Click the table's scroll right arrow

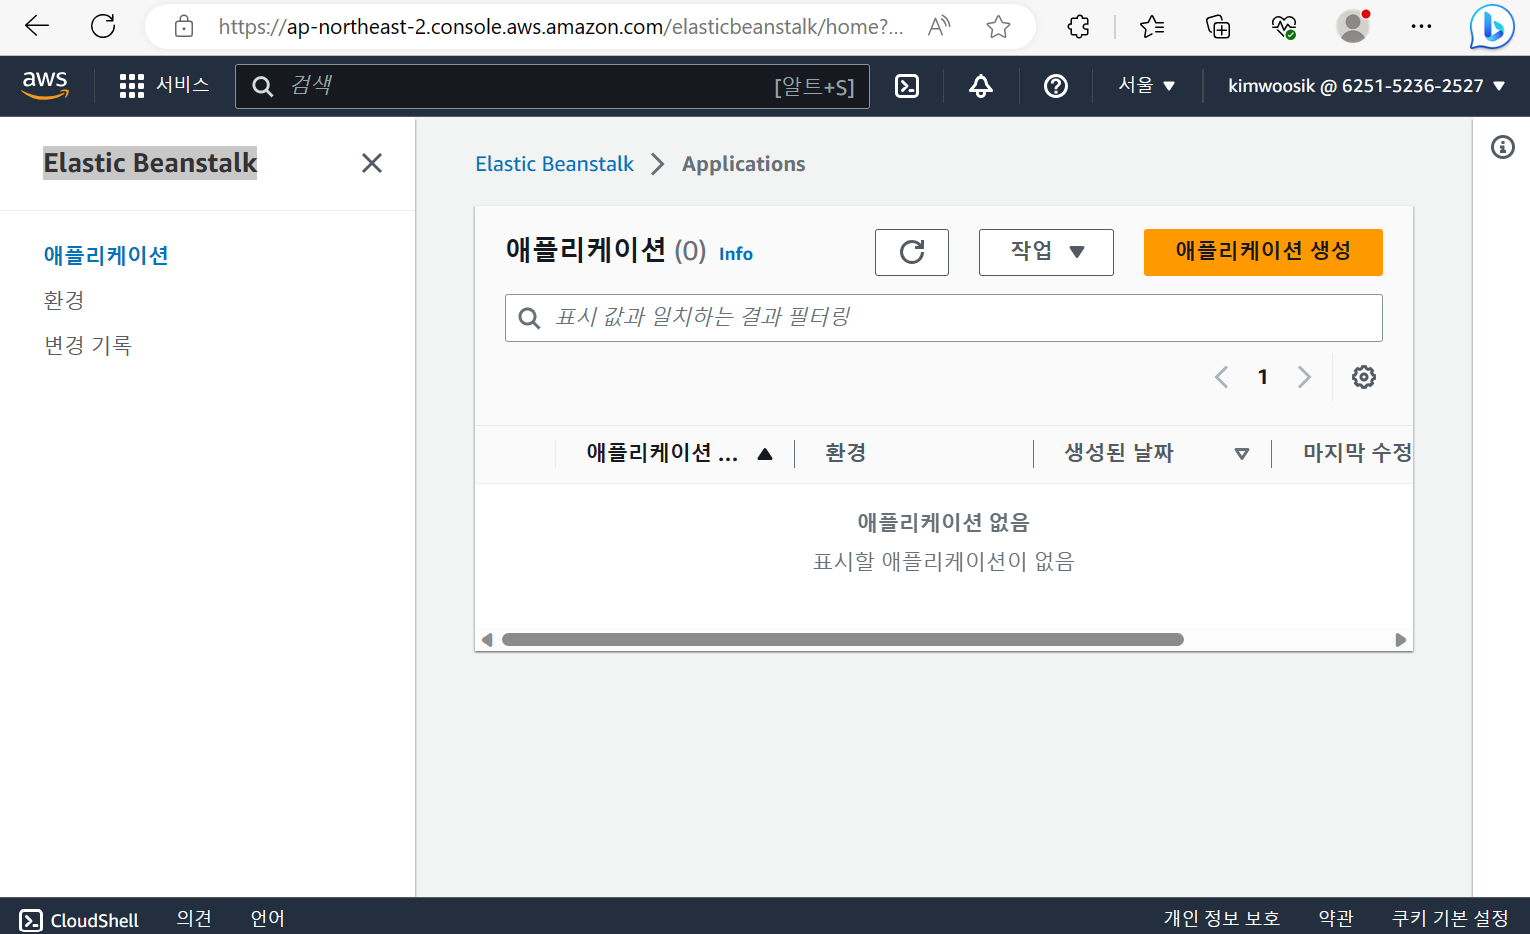[x=1401, y=640]
